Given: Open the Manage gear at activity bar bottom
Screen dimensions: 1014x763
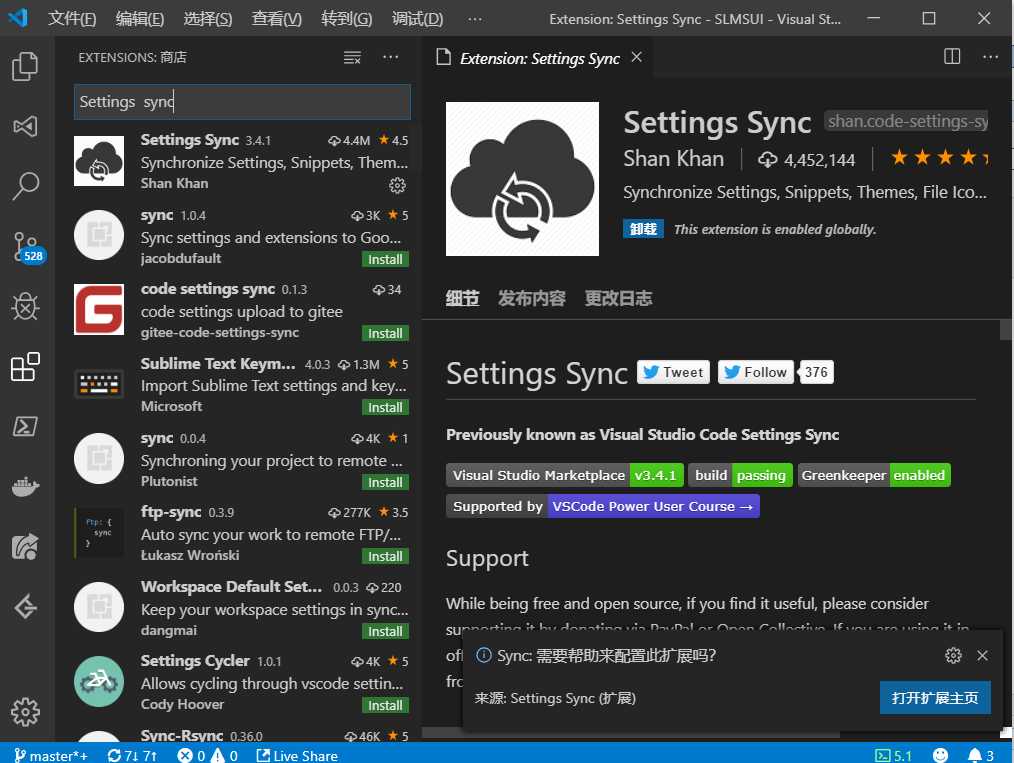Looking at the screenshot, I should pos(25,712).
